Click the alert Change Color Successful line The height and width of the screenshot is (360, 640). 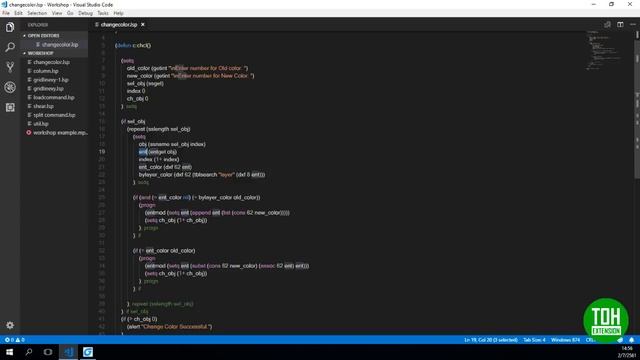(169, 327)
